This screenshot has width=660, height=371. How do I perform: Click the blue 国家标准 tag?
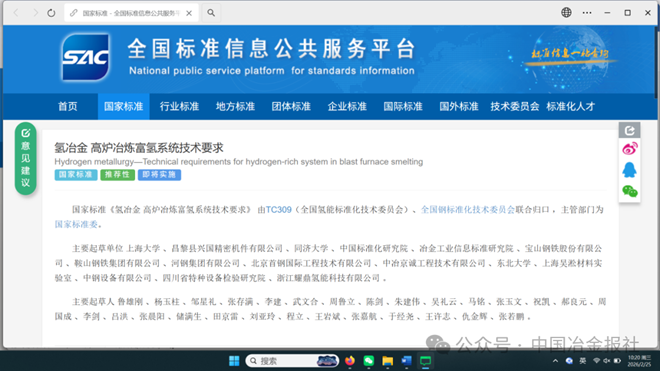pyautogui.click(x=76, y=175)
